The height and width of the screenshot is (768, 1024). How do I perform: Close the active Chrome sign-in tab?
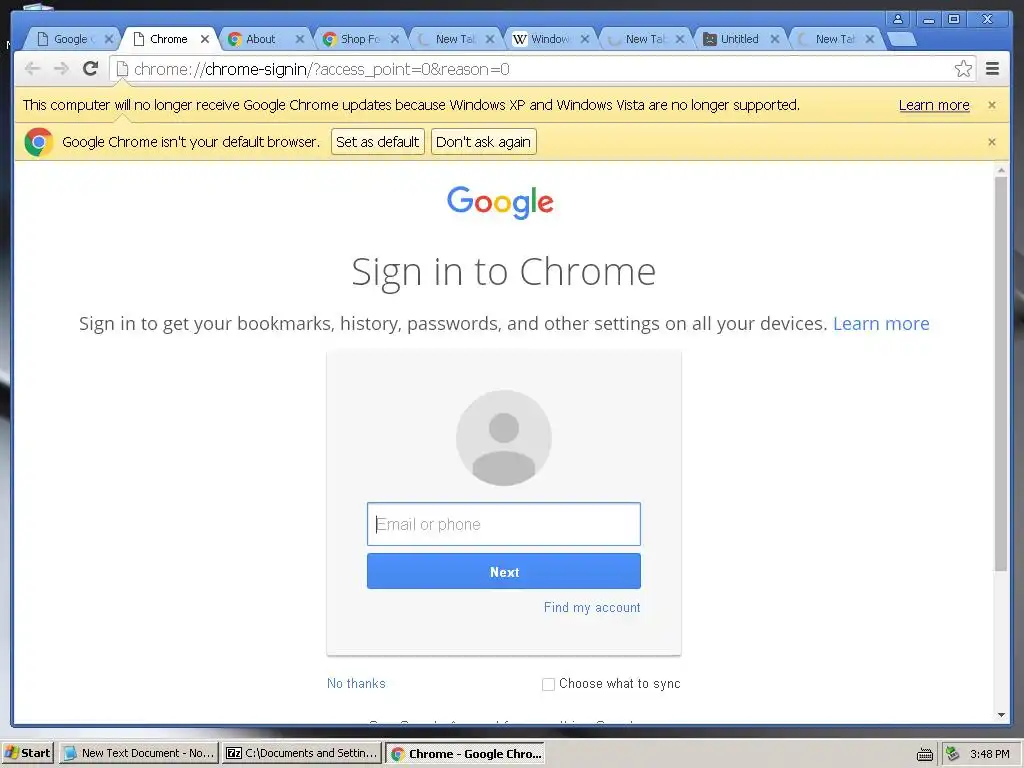204,39
